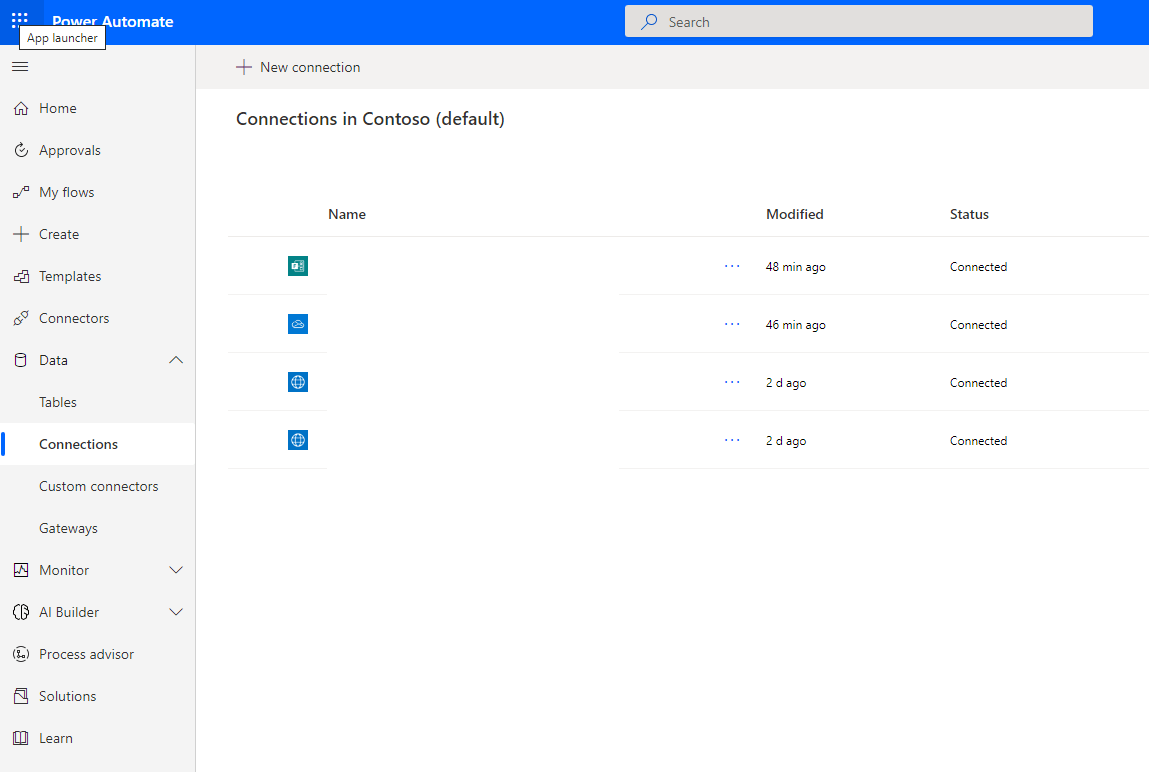Image resolution: width=1149 pixels, height=772 pixels.
Task: Open more options for first 2 d ago connection
Action: (732, 382)
